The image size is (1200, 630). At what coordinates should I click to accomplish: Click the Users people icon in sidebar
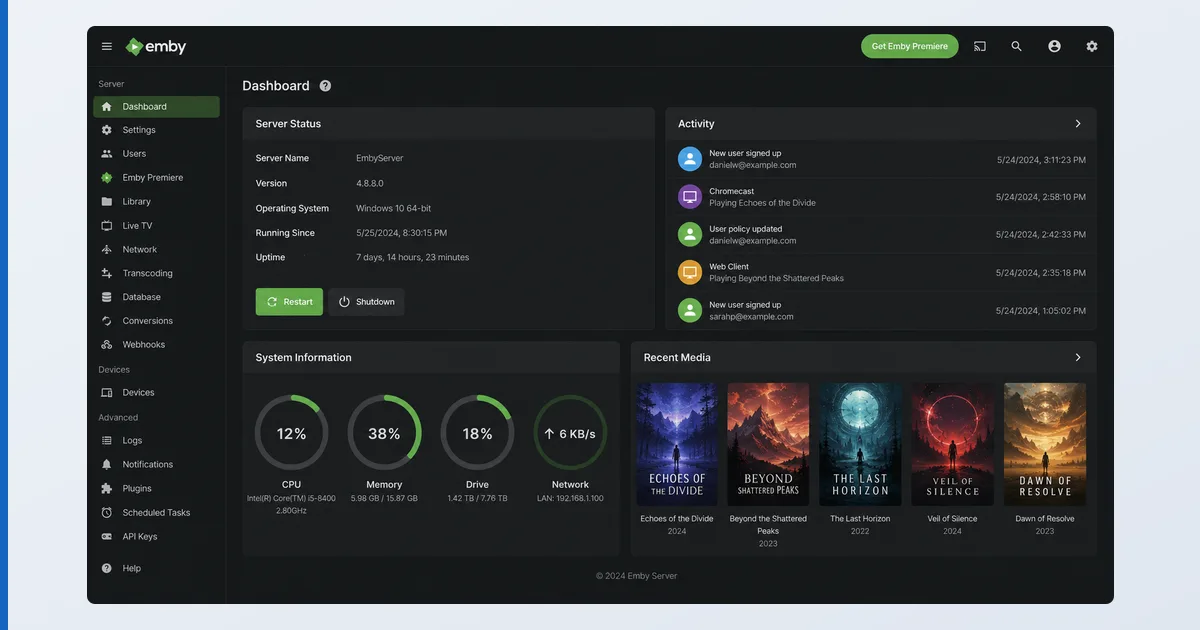point(107,154)
